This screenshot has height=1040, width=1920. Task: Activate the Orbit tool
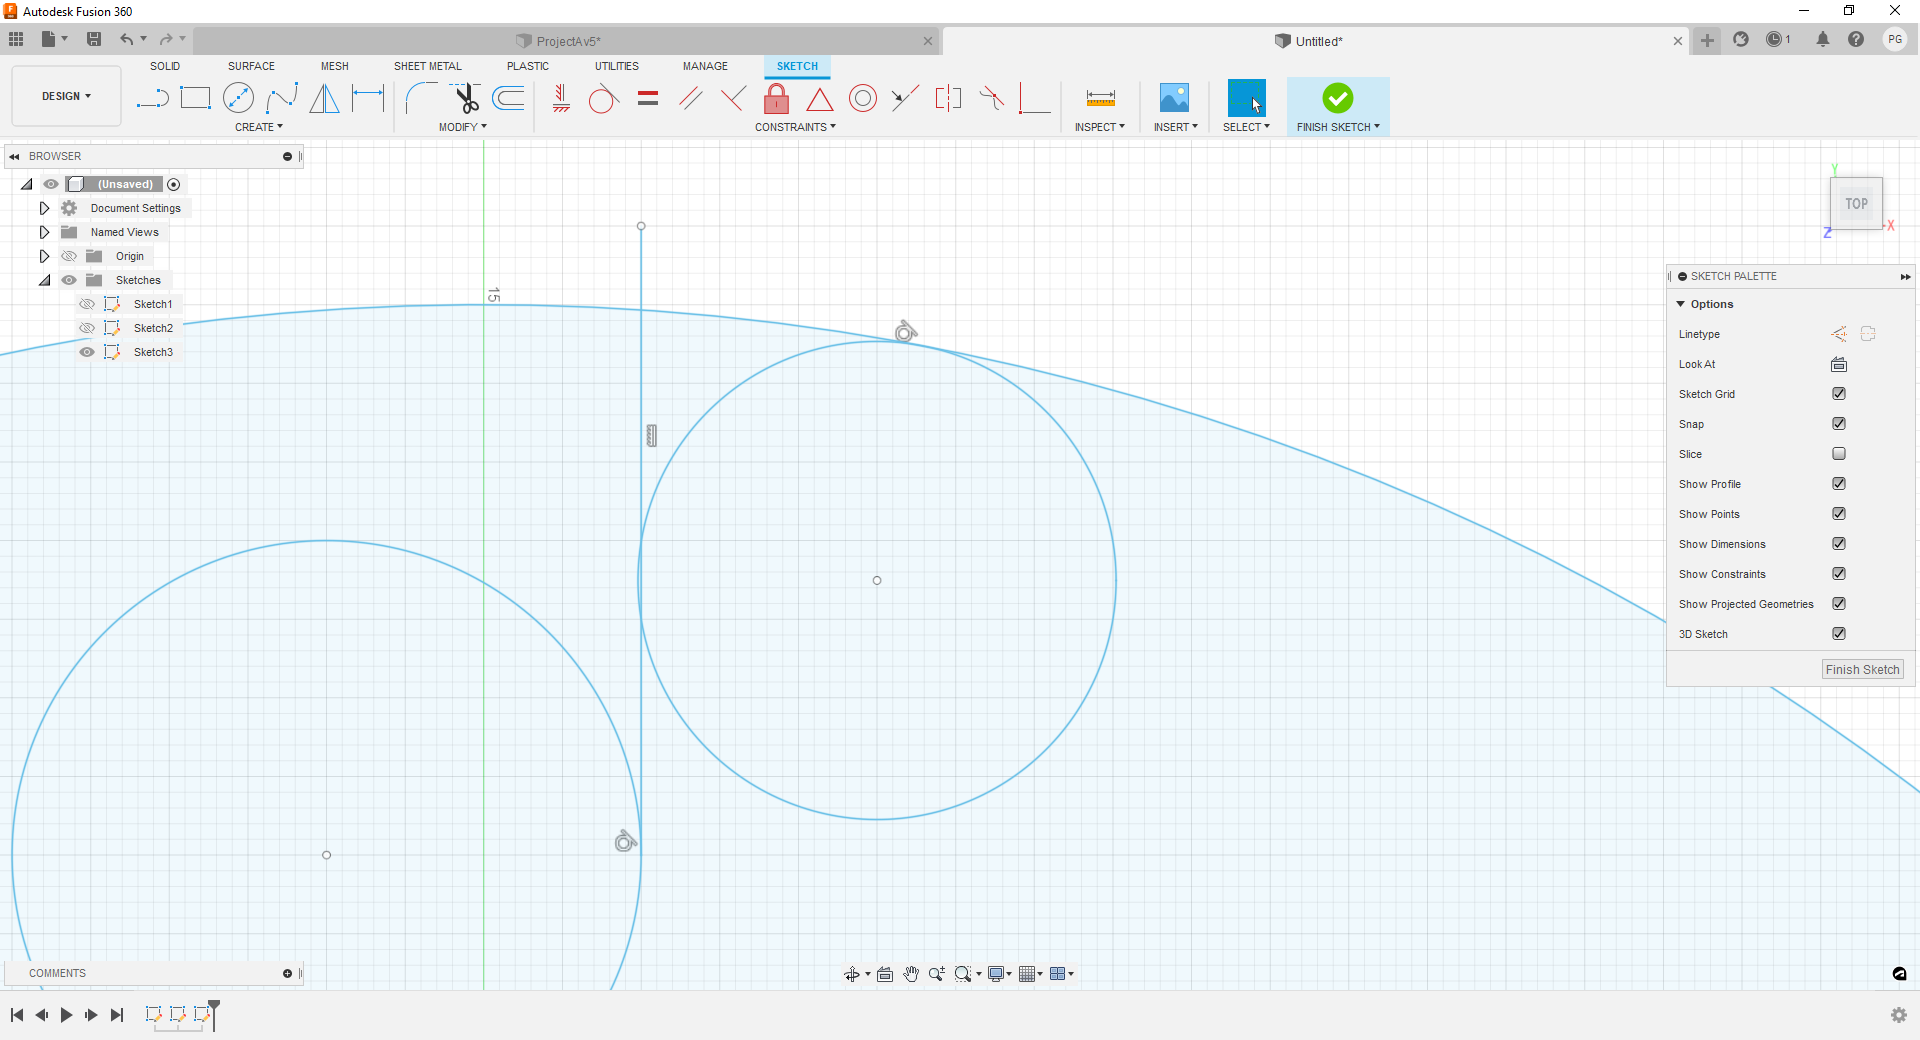click(x=852, y=973)
